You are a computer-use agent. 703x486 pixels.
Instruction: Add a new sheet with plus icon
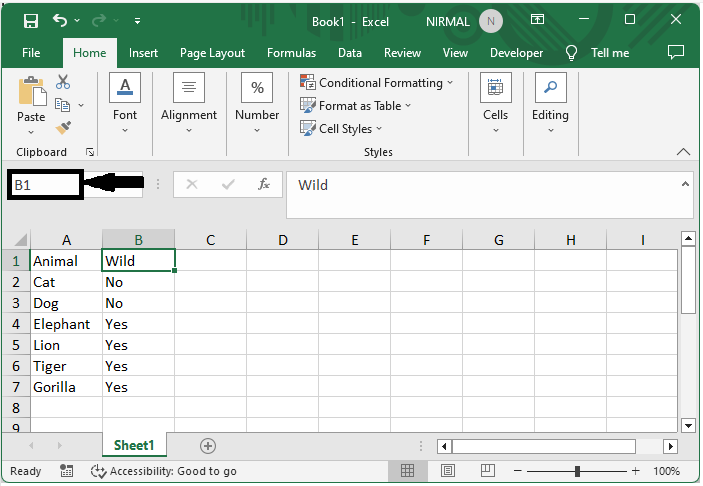[x=208, y=445]
